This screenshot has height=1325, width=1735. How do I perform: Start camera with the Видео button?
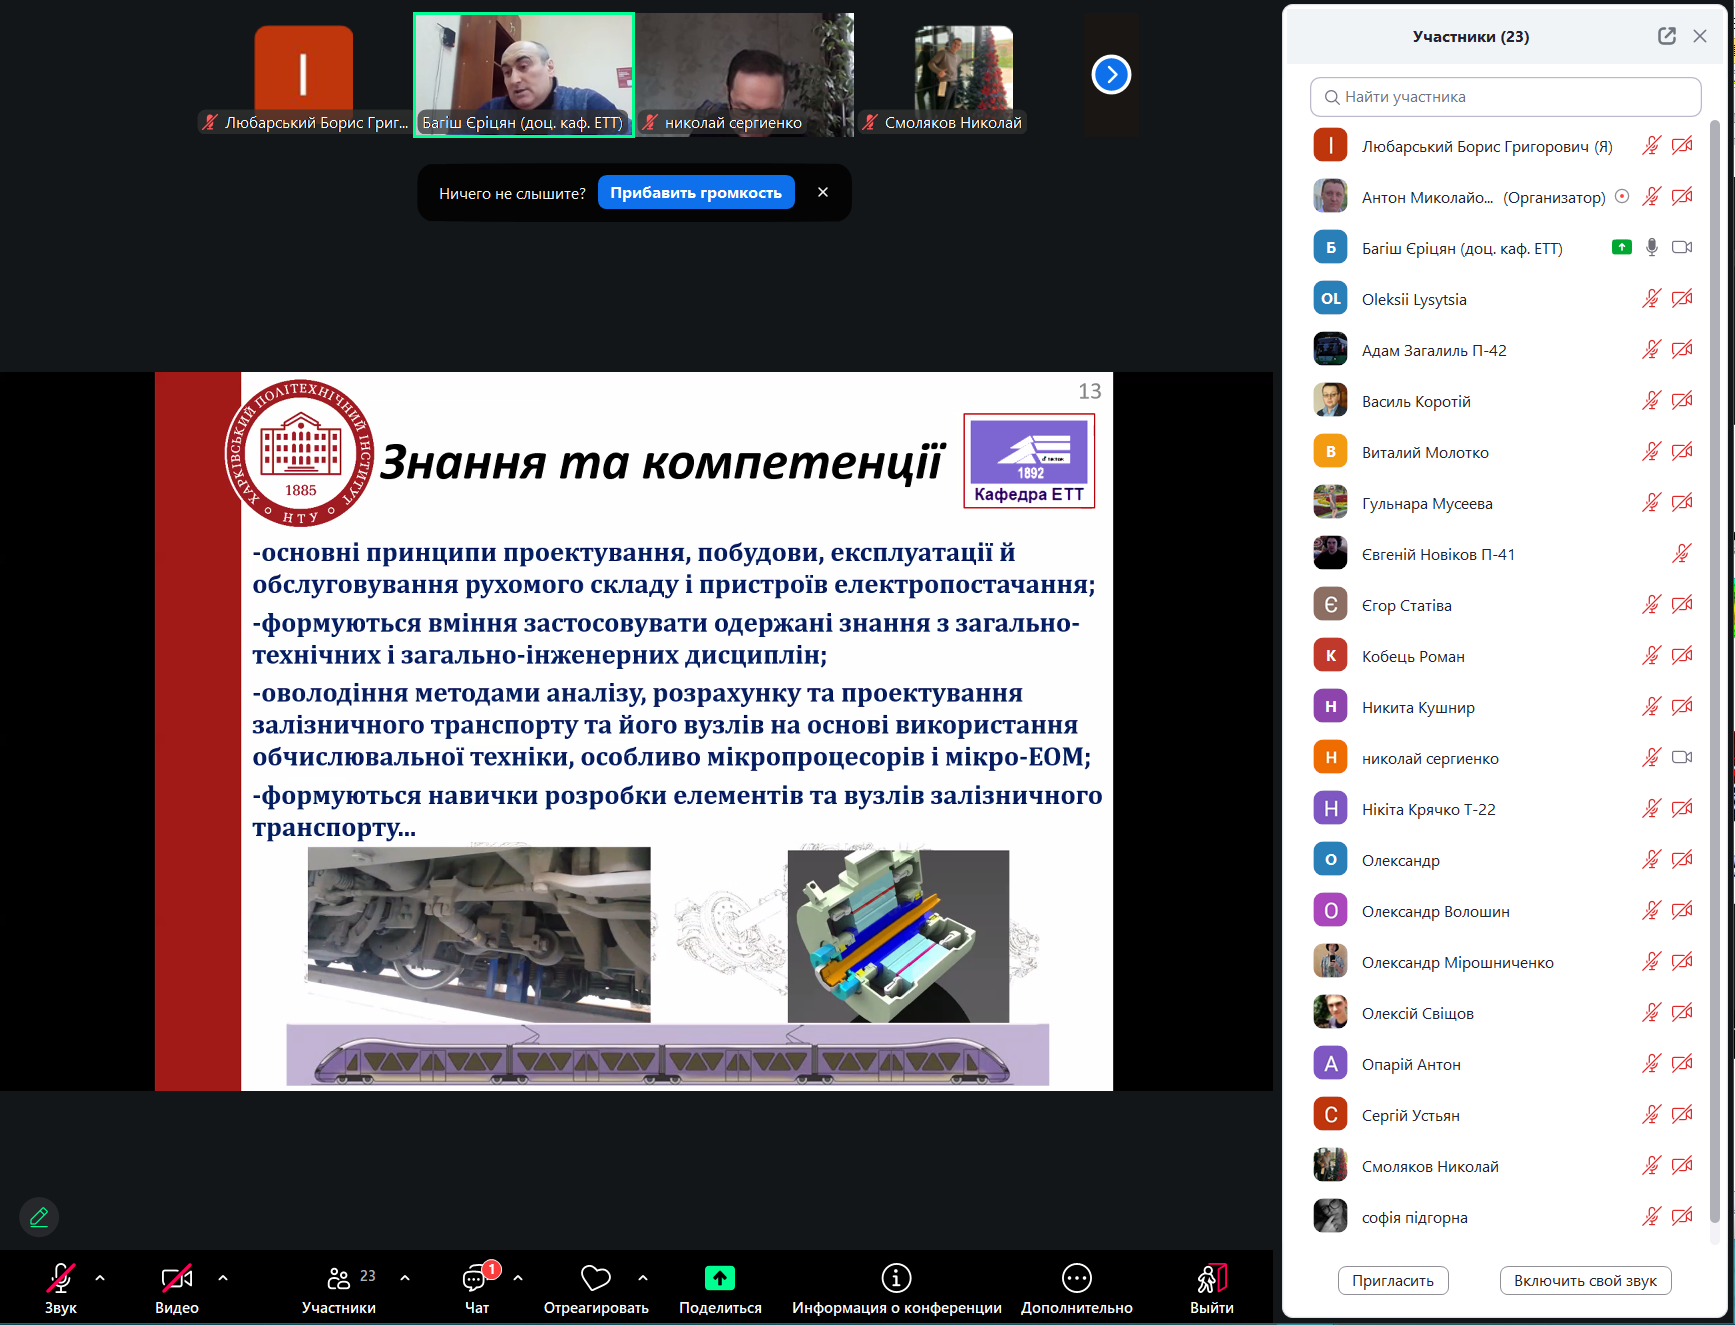(x=177, y=1288)
